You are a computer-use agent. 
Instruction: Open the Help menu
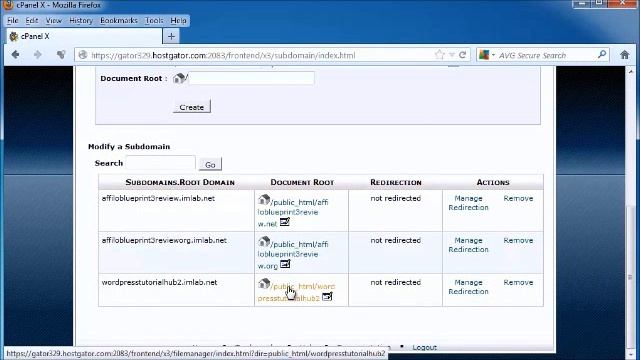(178, 20)
